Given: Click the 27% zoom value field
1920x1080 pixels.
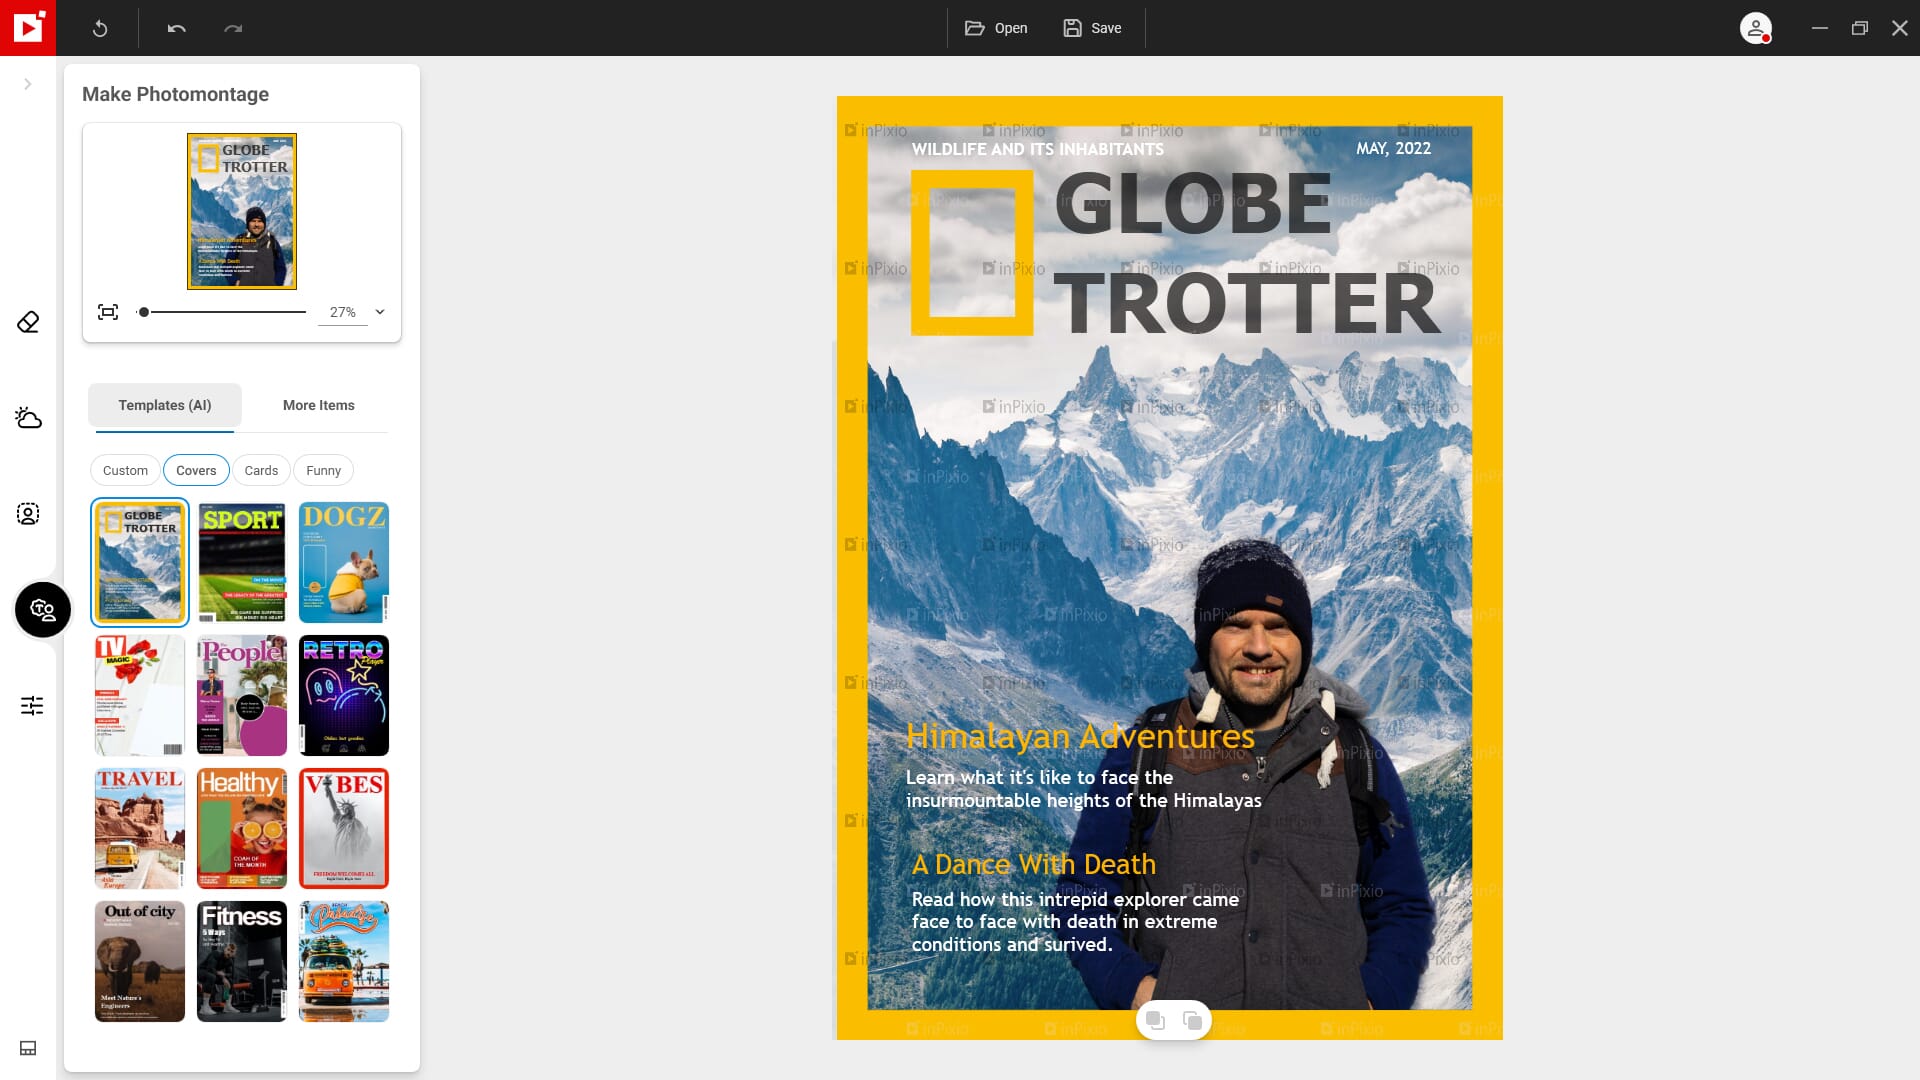Looking at the screenshot, I should coord(342,312).
